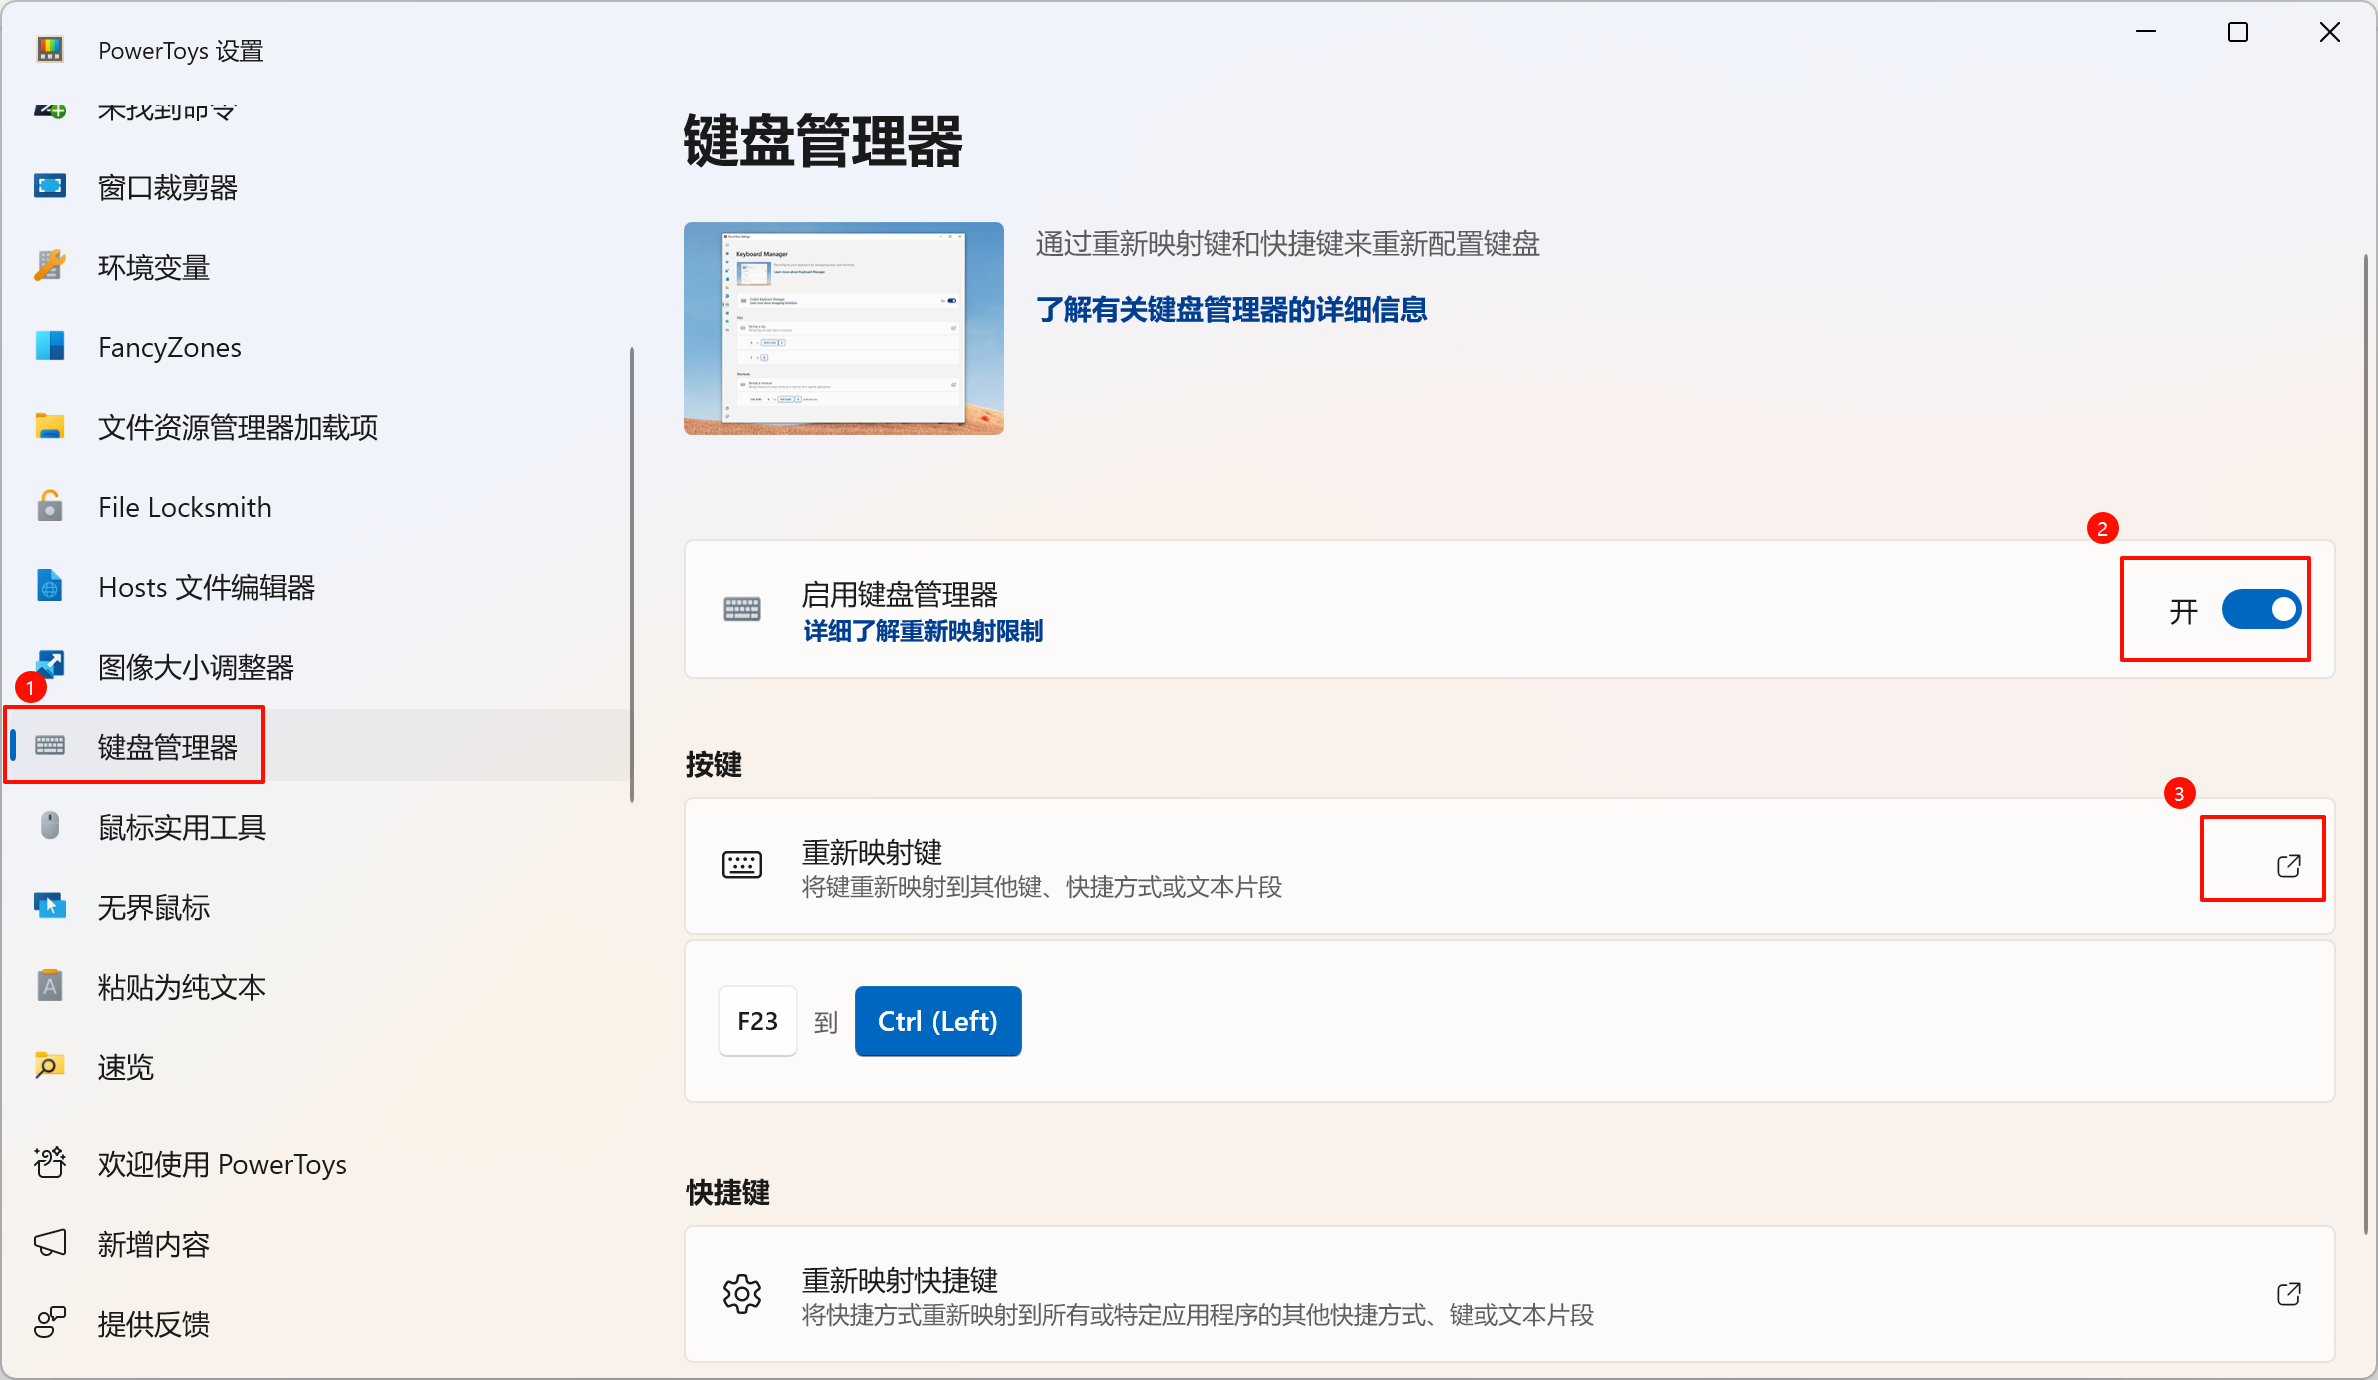Click the Environment Variables (环境变量) icon
The image size is (2378, 1380).
pos(50,267)
